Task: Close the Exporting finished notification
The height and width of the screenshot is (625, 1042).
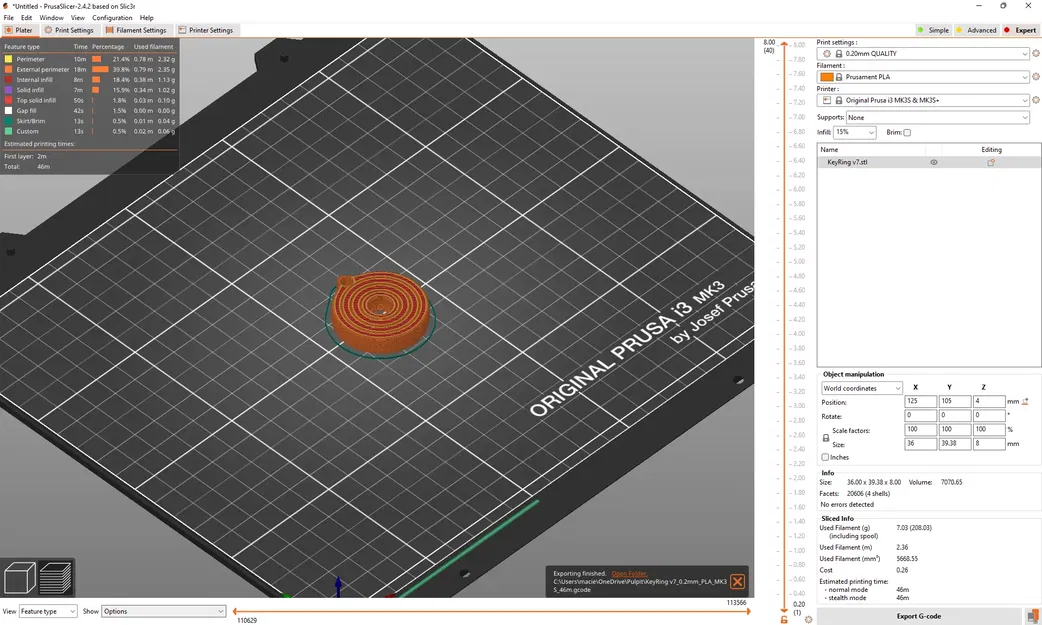Action: tap(738, 582)
